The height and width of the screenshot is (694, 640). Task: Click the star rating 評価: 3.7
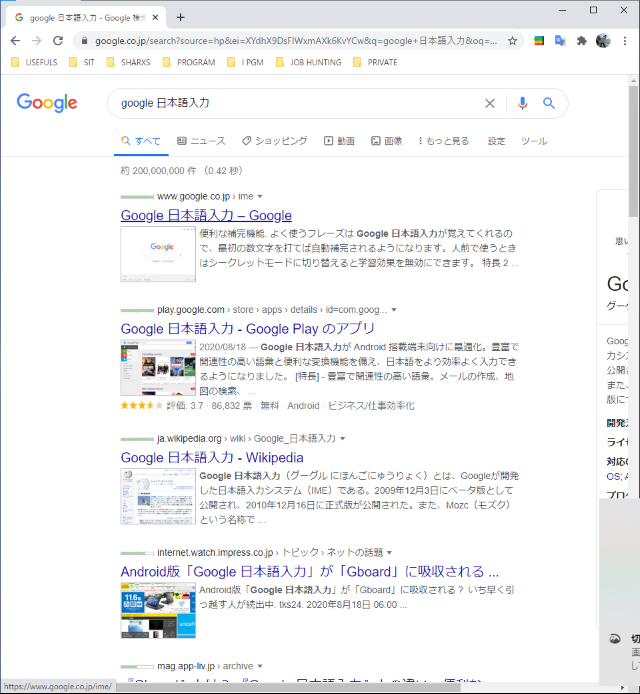point(162,405)
